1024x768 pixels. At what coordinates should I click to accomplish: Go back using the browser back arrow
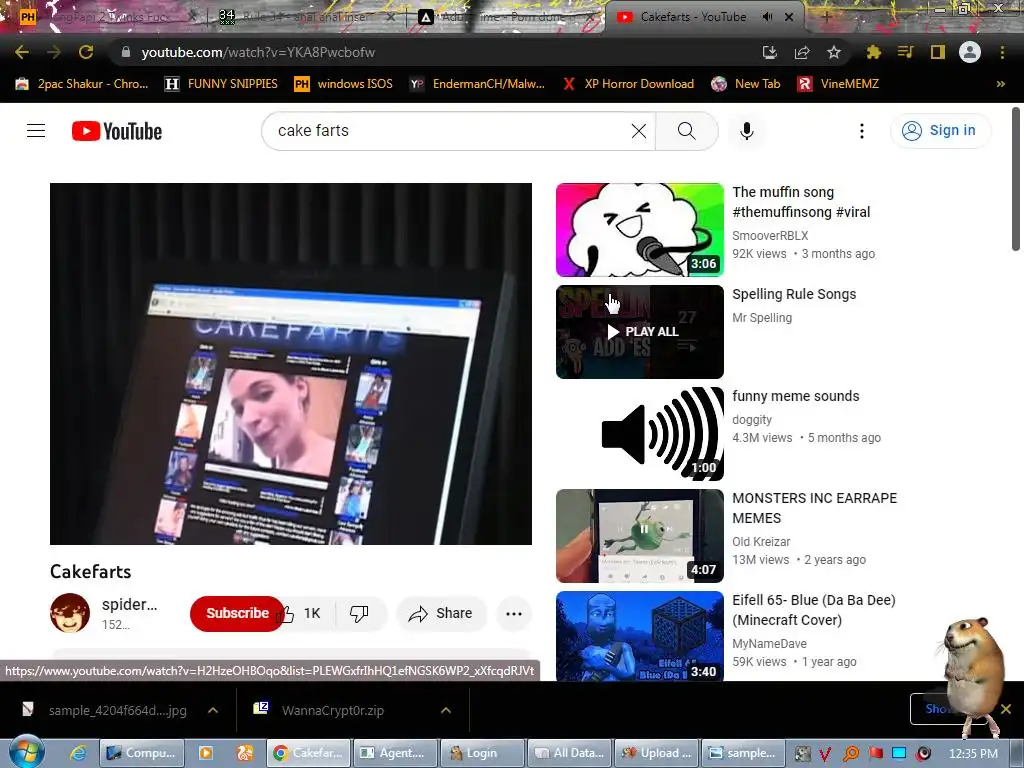point(22,52)
